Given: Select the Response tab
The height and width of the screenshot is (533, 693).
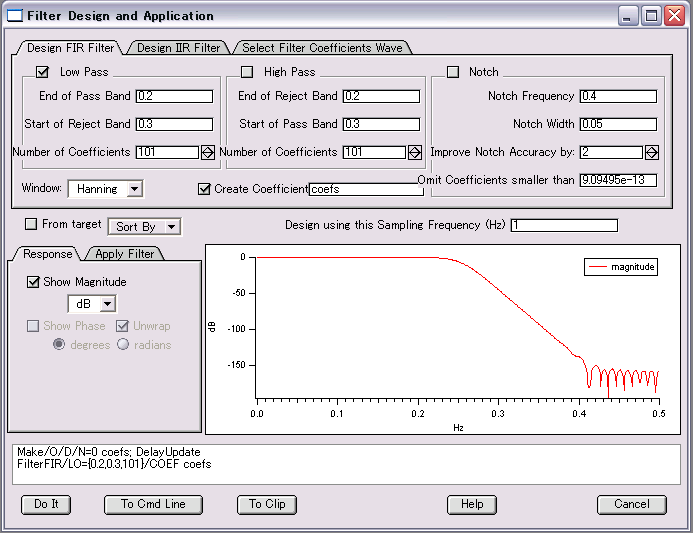Looking at the screenshot, I should (x=47, y=254).
